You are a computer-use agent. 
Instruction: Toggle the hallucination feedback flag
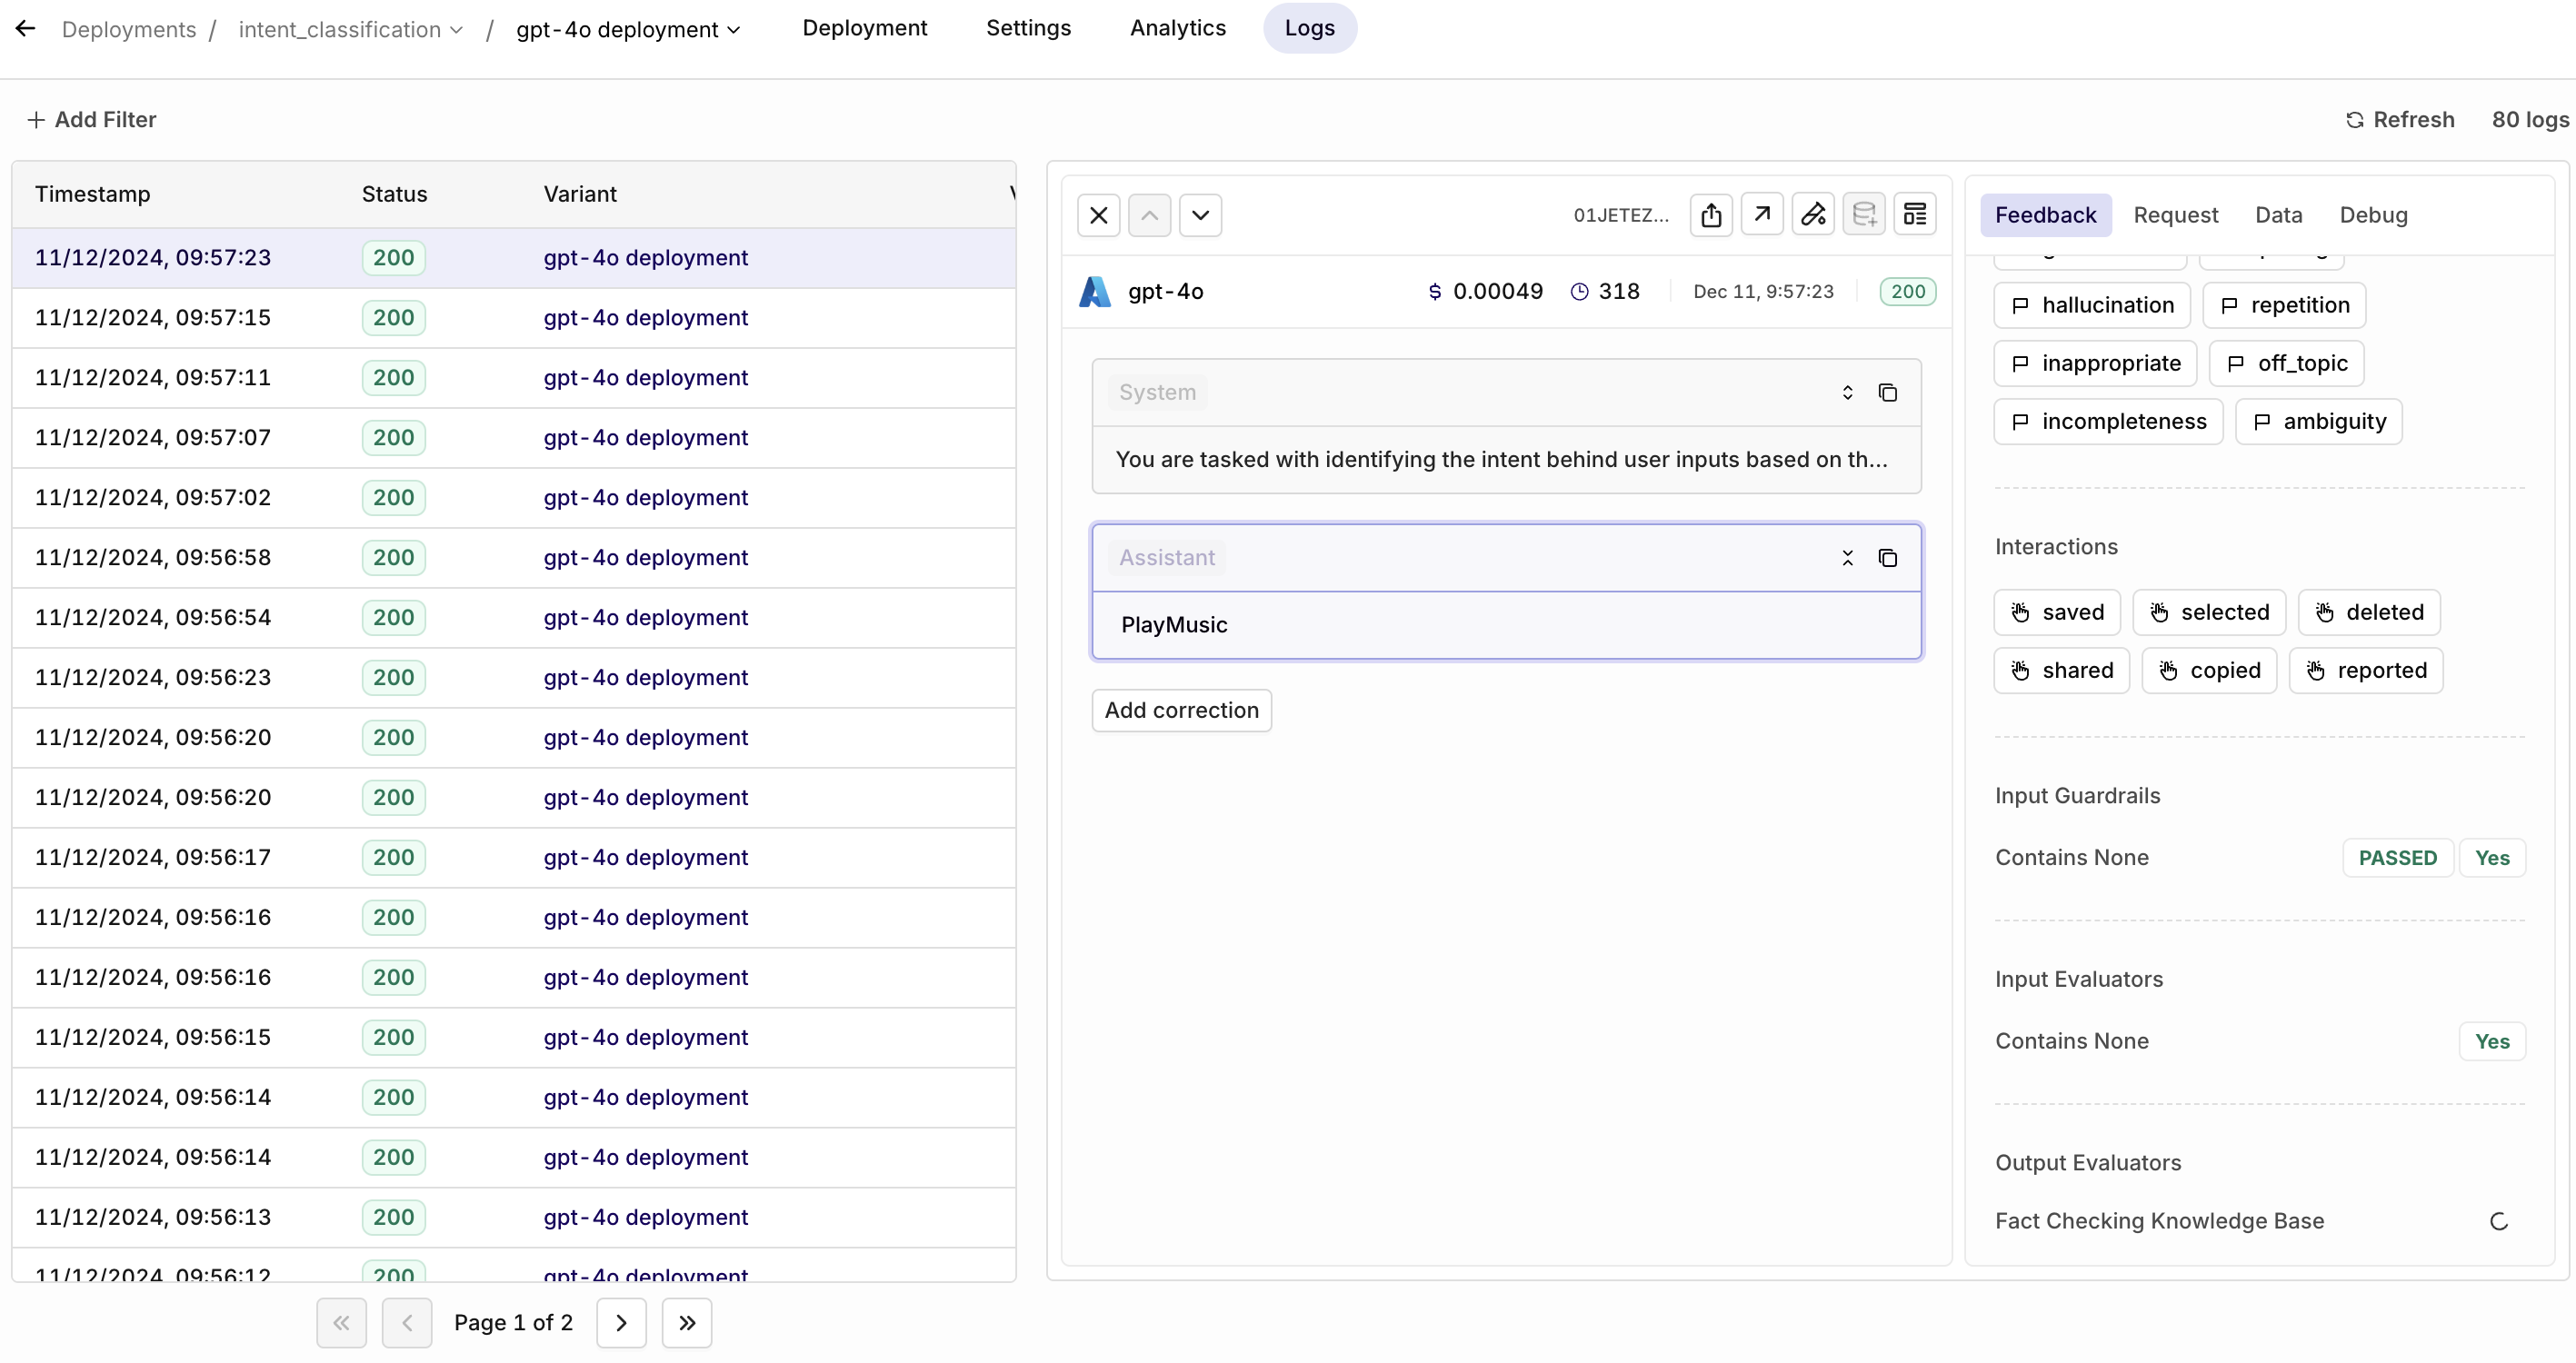point(2092,305)
